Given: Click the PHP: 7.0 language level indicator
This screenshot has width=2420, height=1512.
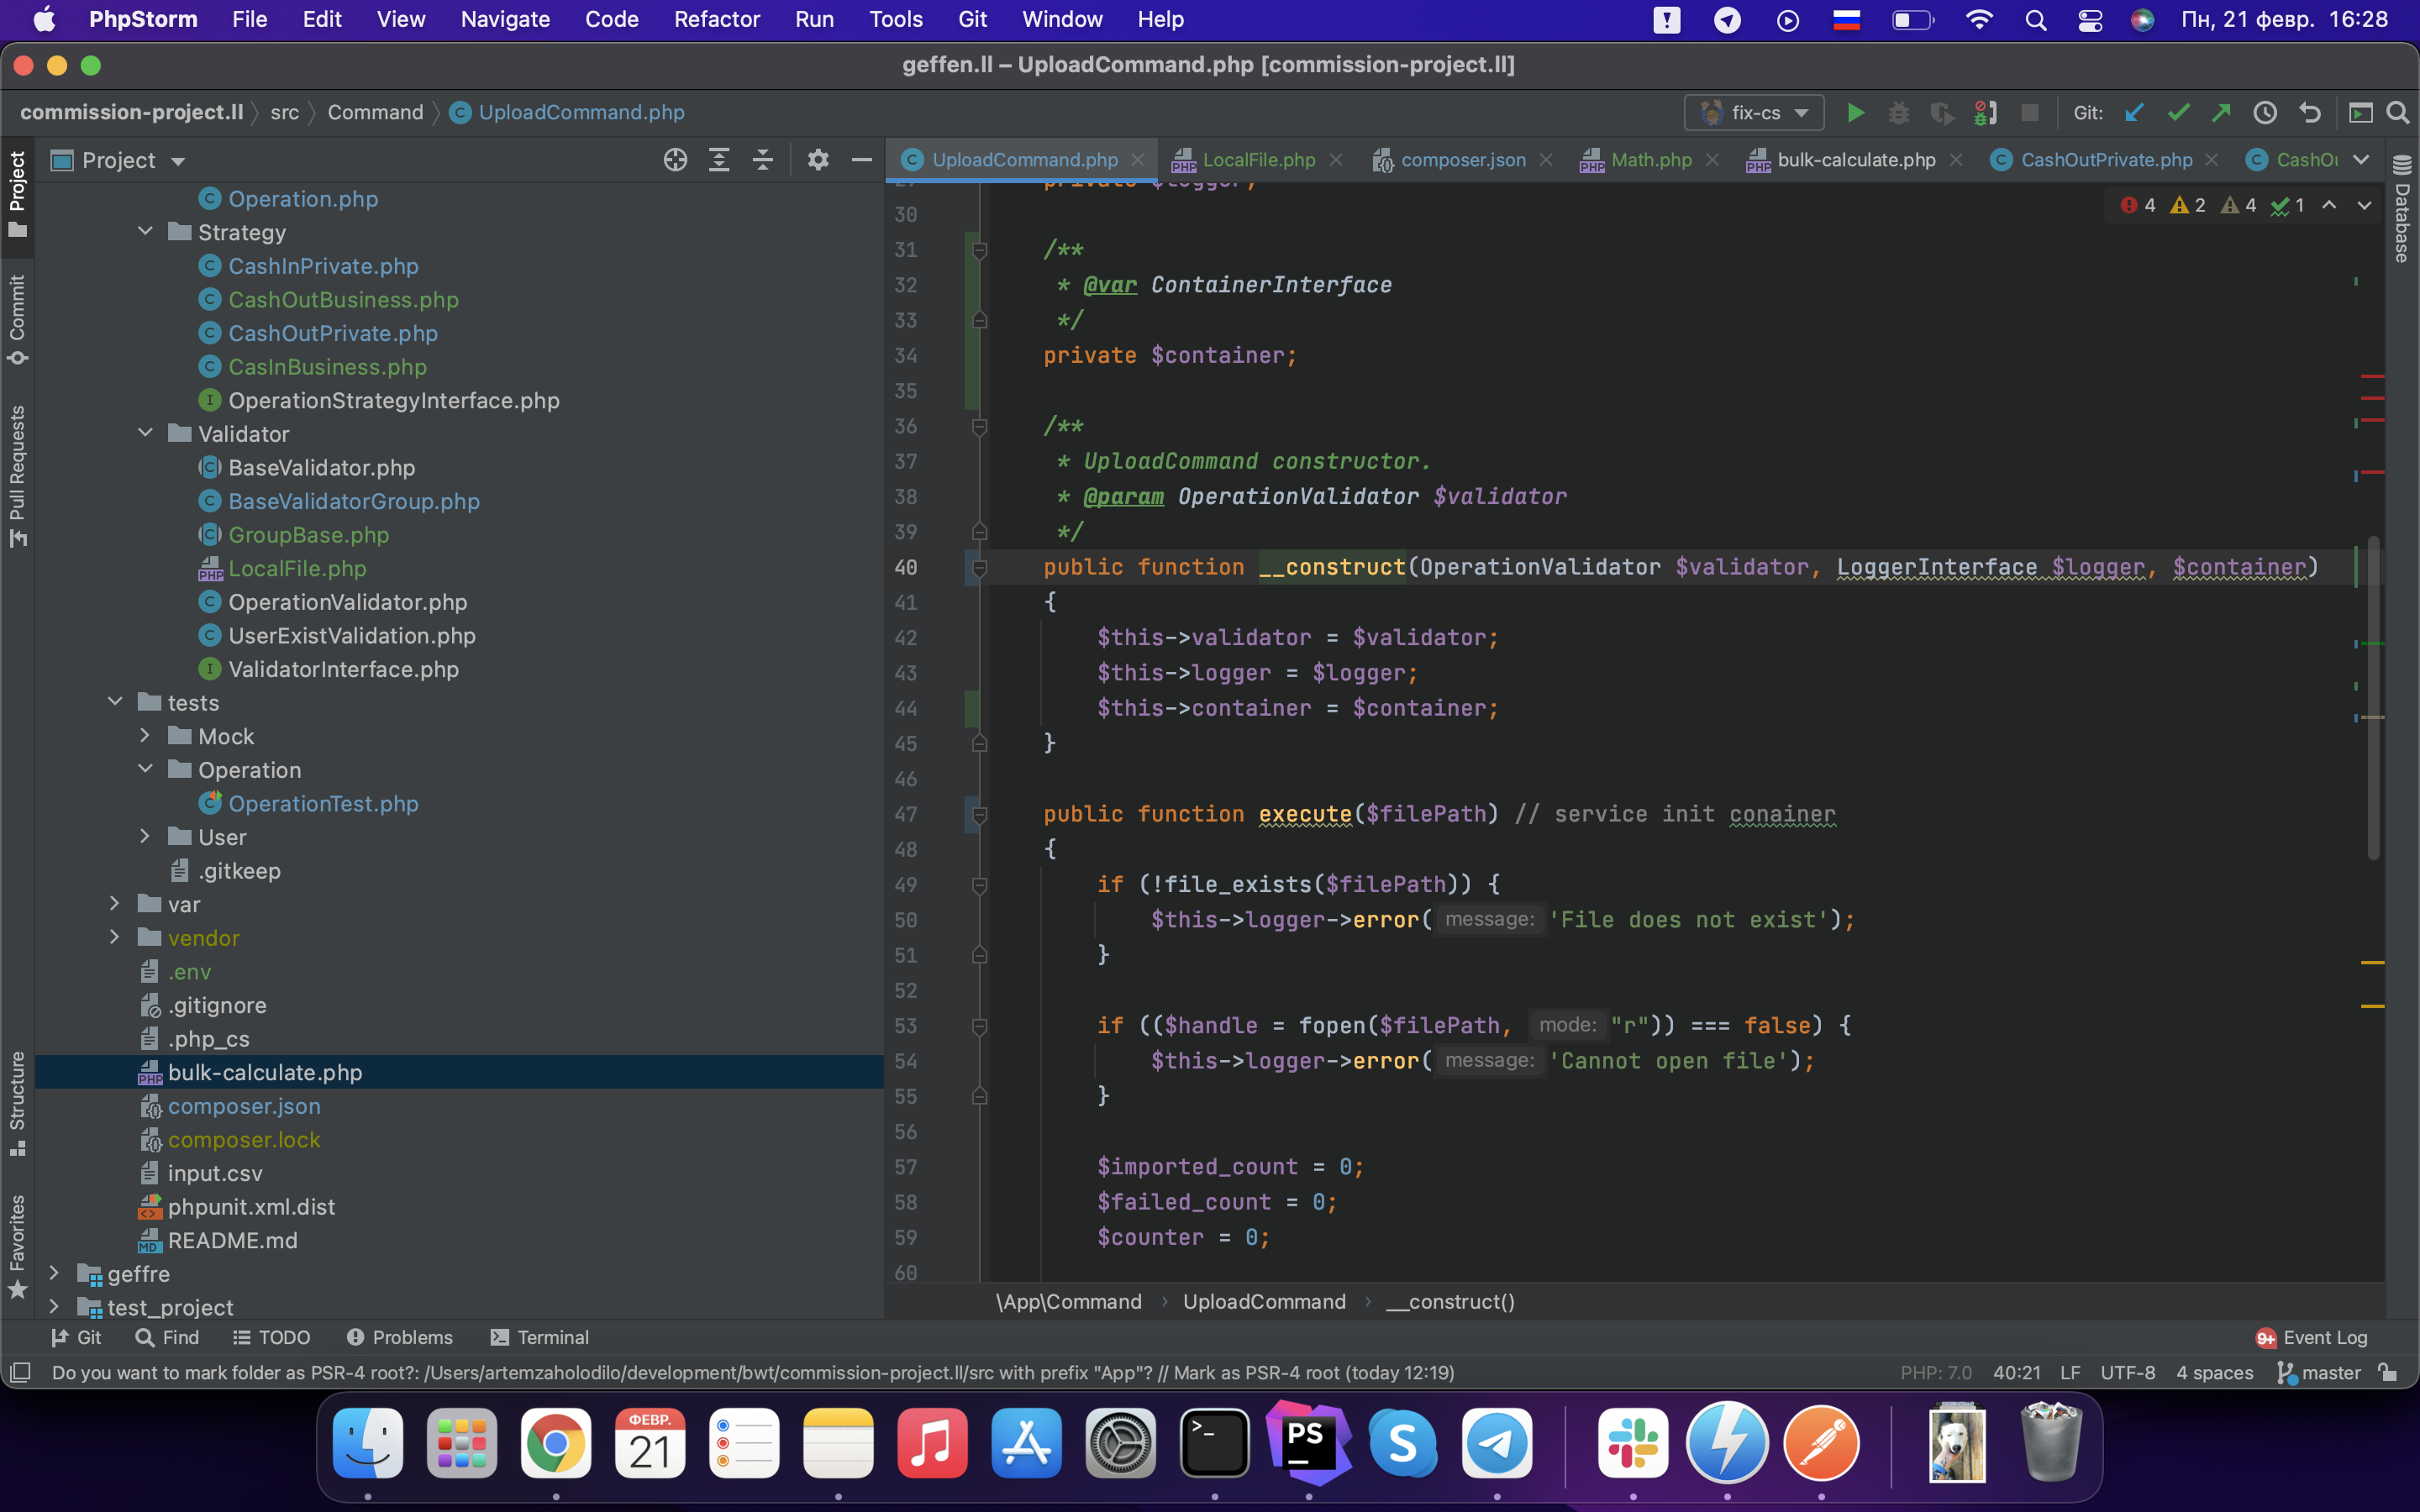Looking at the screenshot, I should [x=1935, y=1372].
